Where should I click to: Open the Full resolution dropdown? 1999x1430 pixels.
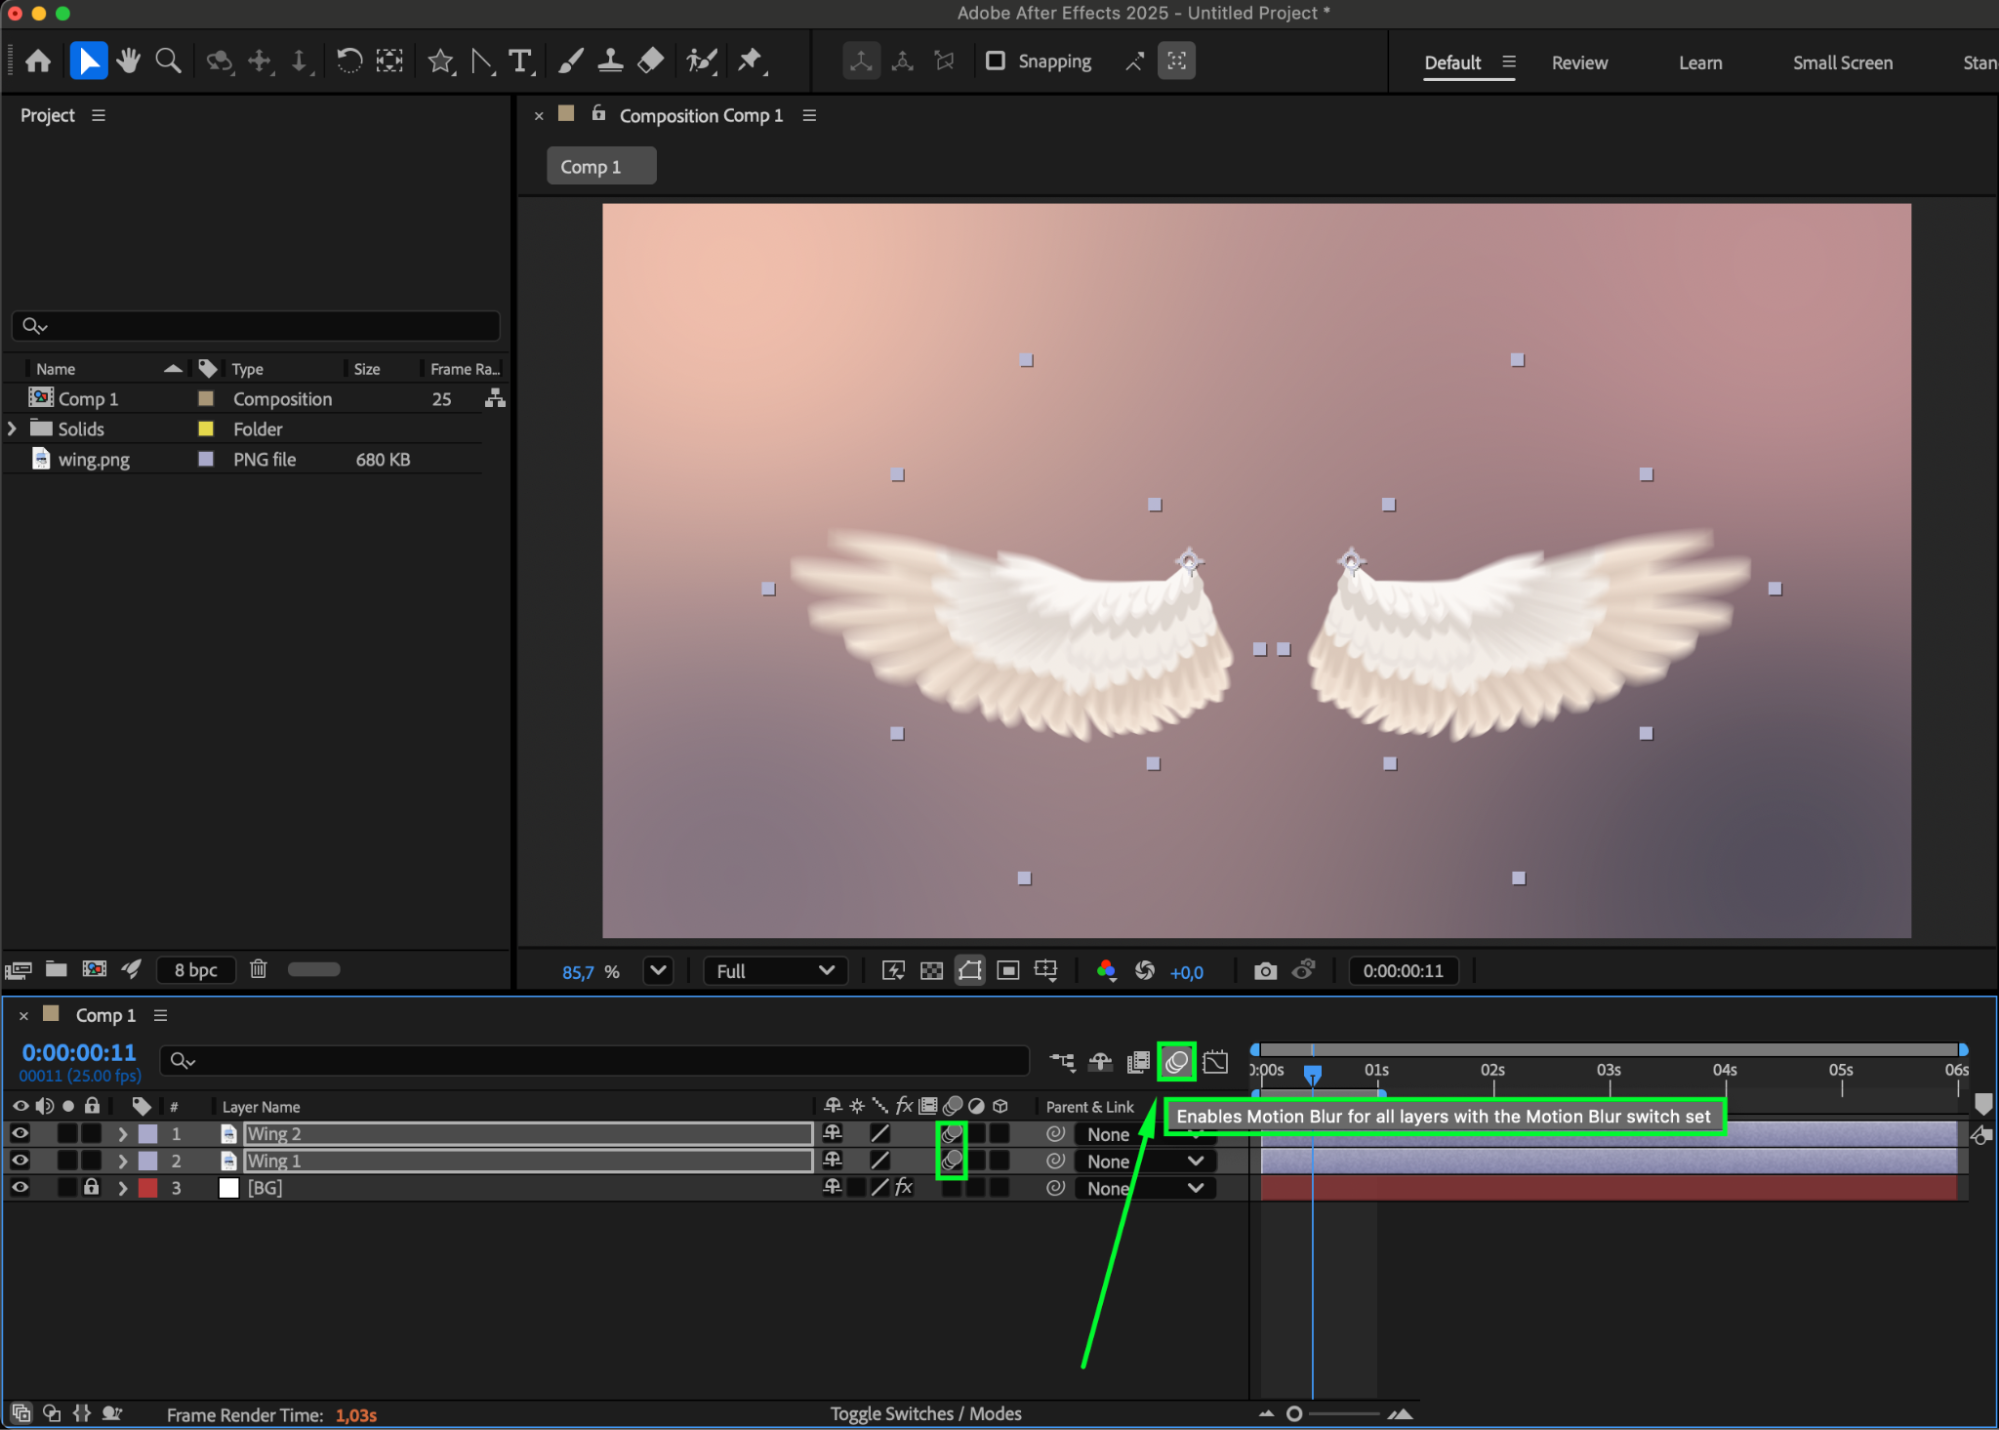pyautogui.click(x=774, y=971)
